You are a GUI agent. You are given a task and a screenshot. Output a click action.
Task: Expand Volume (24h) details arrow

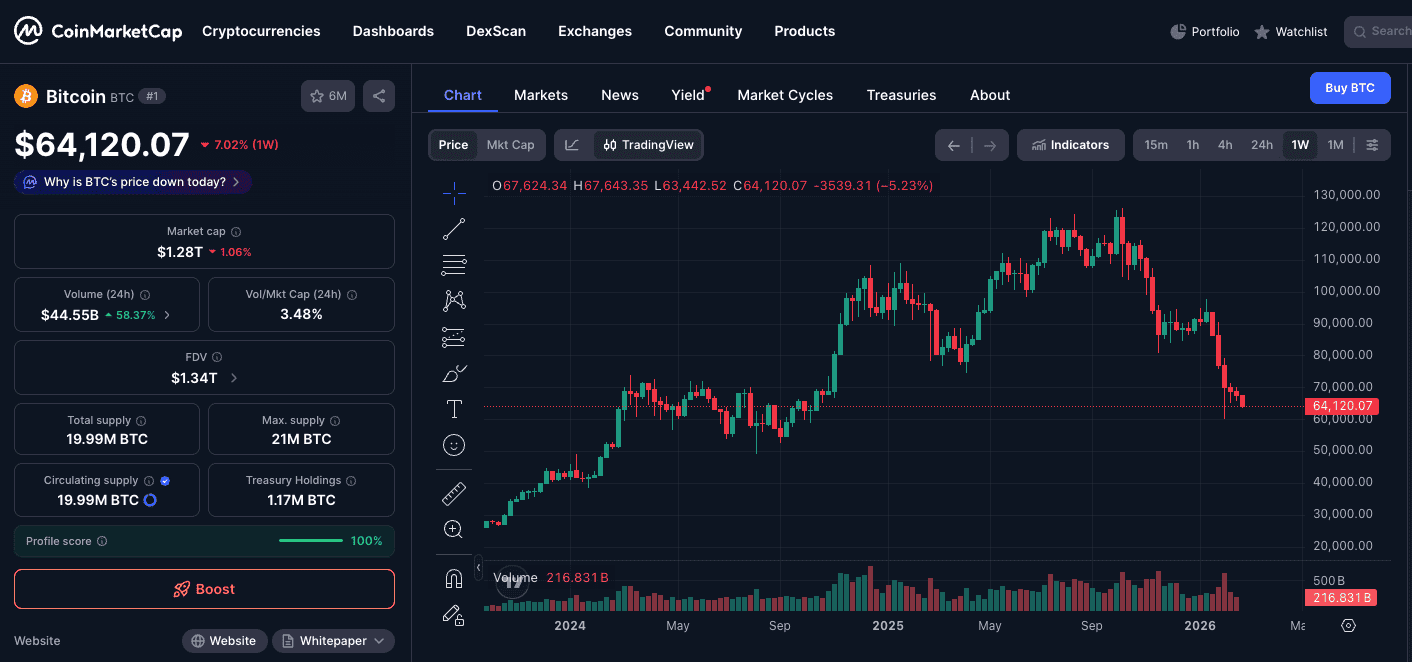coord(167,315)
